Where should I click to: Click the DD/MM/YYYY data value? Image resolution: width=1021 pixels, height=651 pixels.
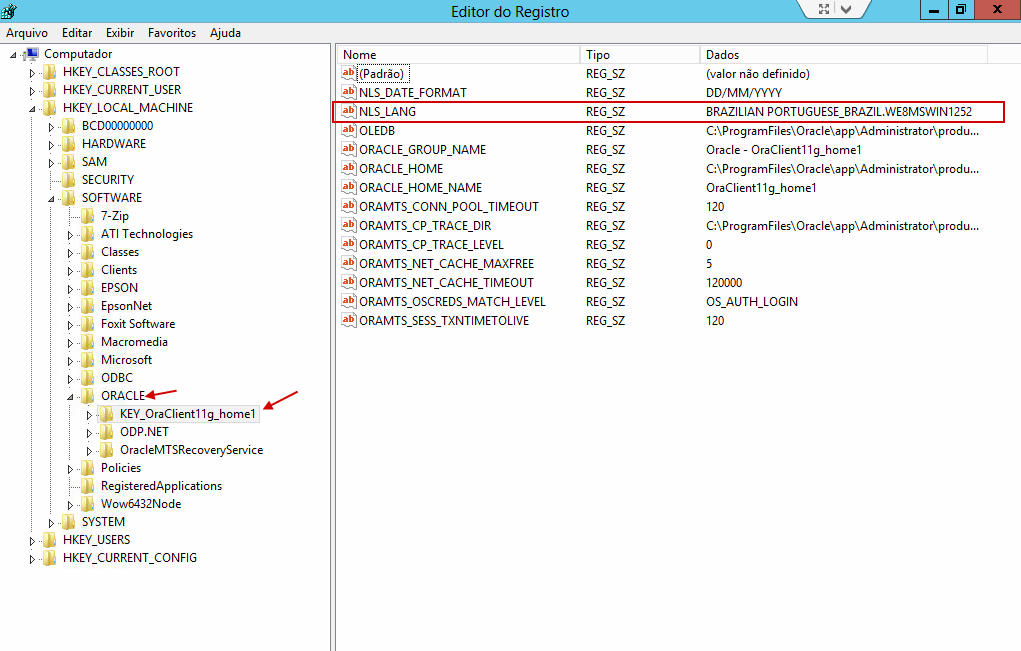(744, 92)
